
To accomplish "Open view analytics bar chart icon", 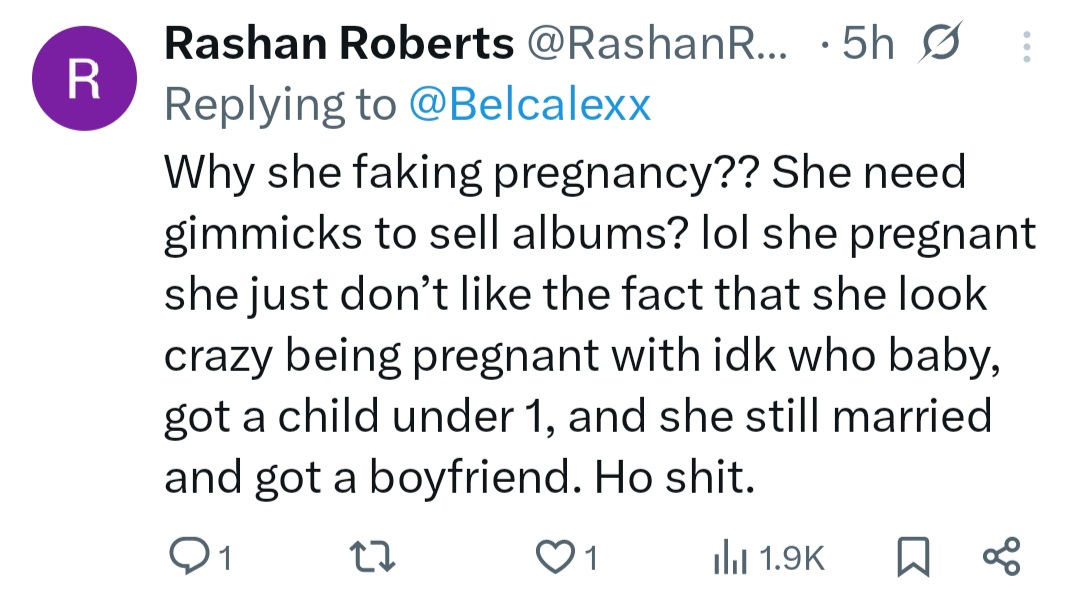I will click(728, 556).
